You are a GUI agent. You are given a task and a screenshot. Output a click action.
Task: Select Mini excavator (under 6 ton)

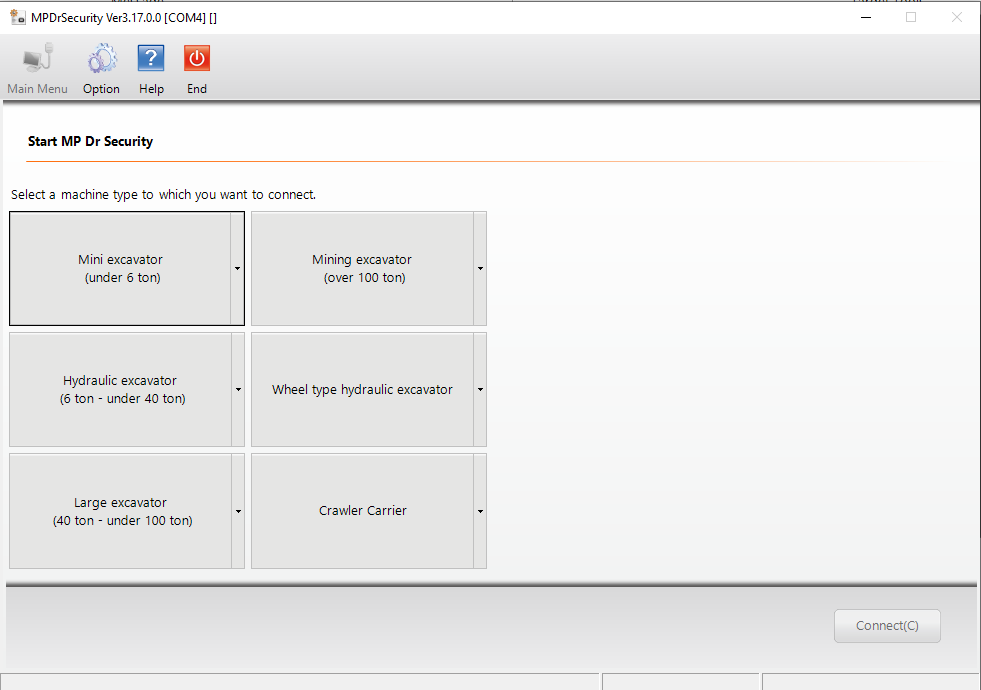point(120,268)
